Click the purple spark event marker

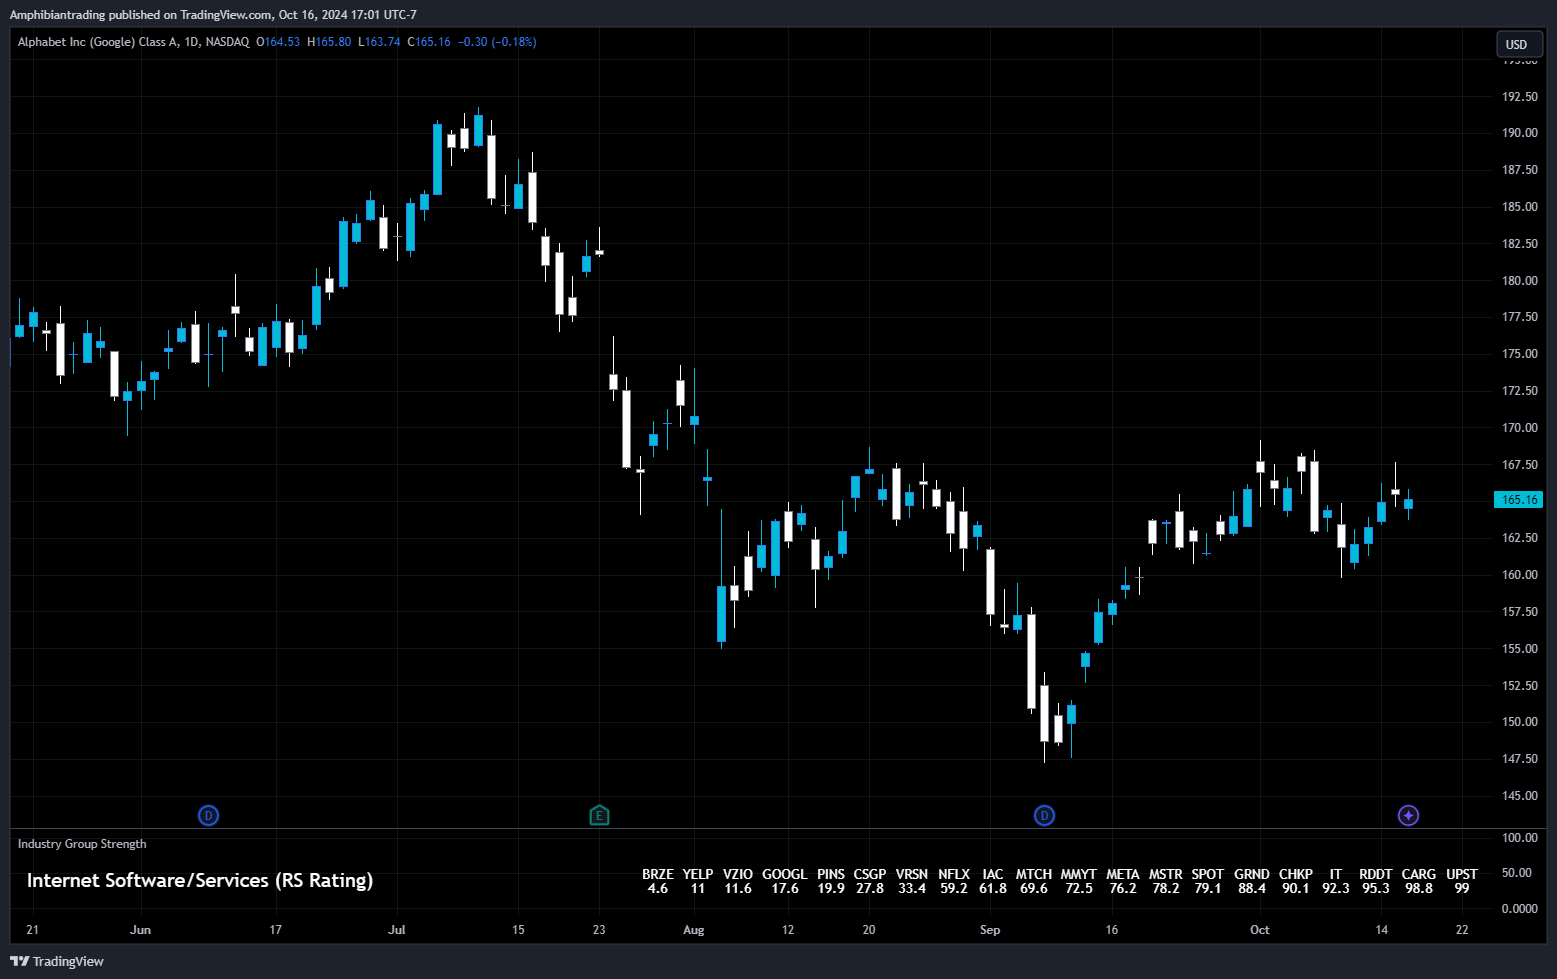1408,816
